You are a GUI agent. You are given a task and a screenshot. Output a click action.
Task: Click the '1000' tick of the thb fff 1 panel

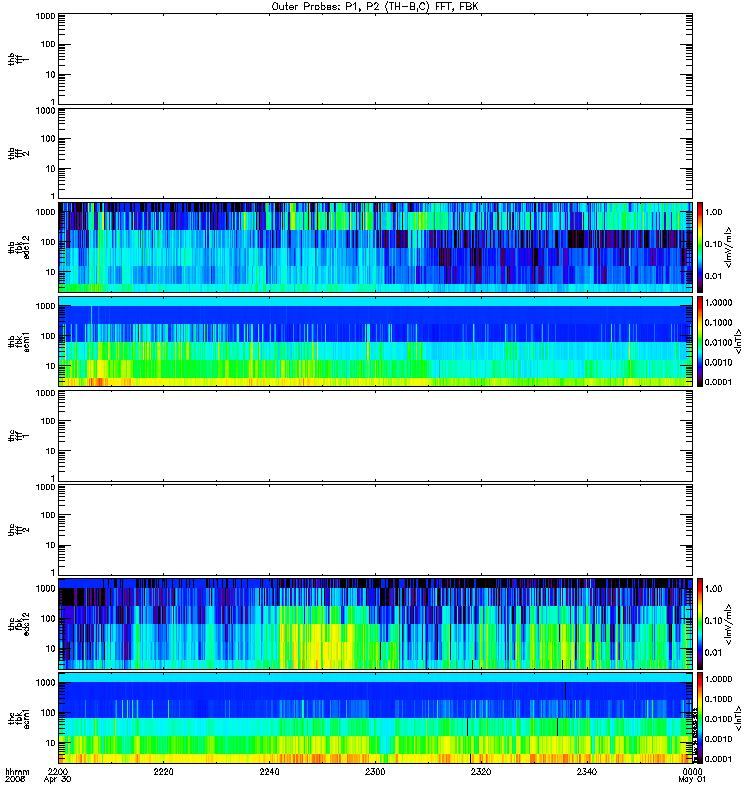[x=45, y=16]
